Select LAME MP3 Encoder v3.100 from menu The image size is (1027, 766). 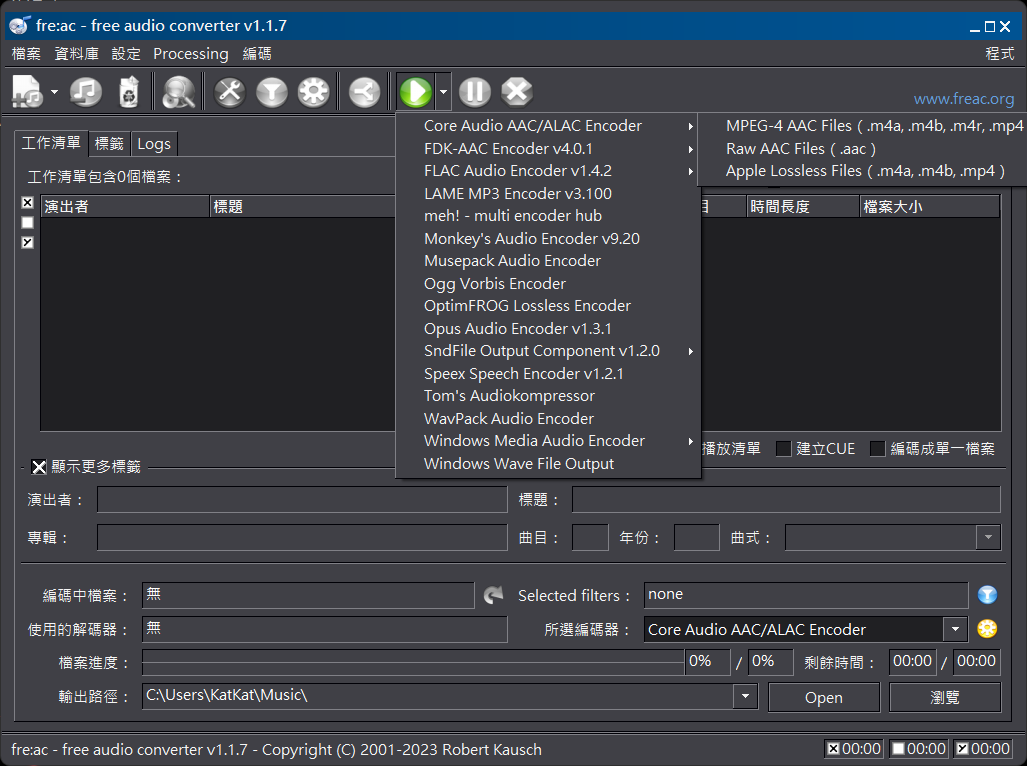point(517,193)
